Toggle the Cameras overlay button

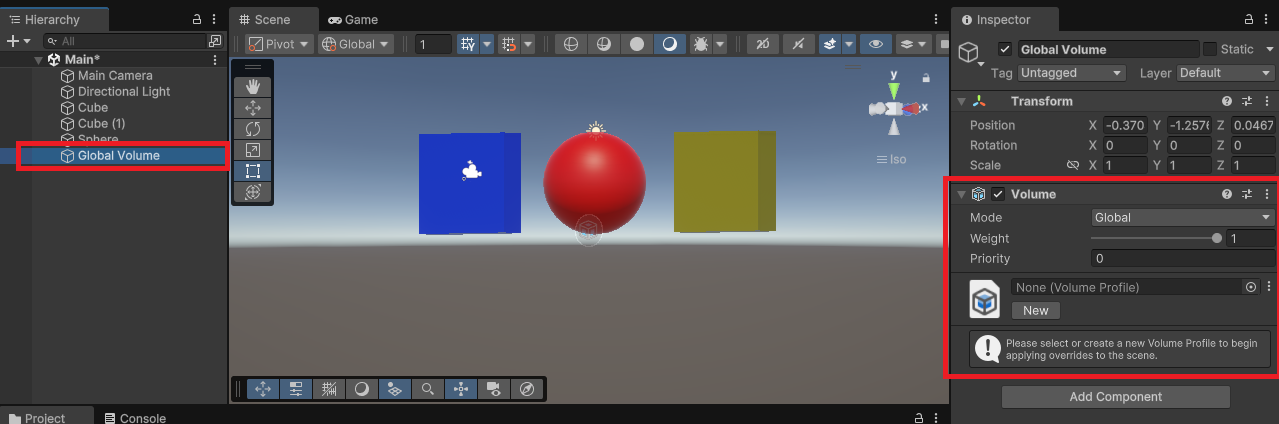coord(493,389)
